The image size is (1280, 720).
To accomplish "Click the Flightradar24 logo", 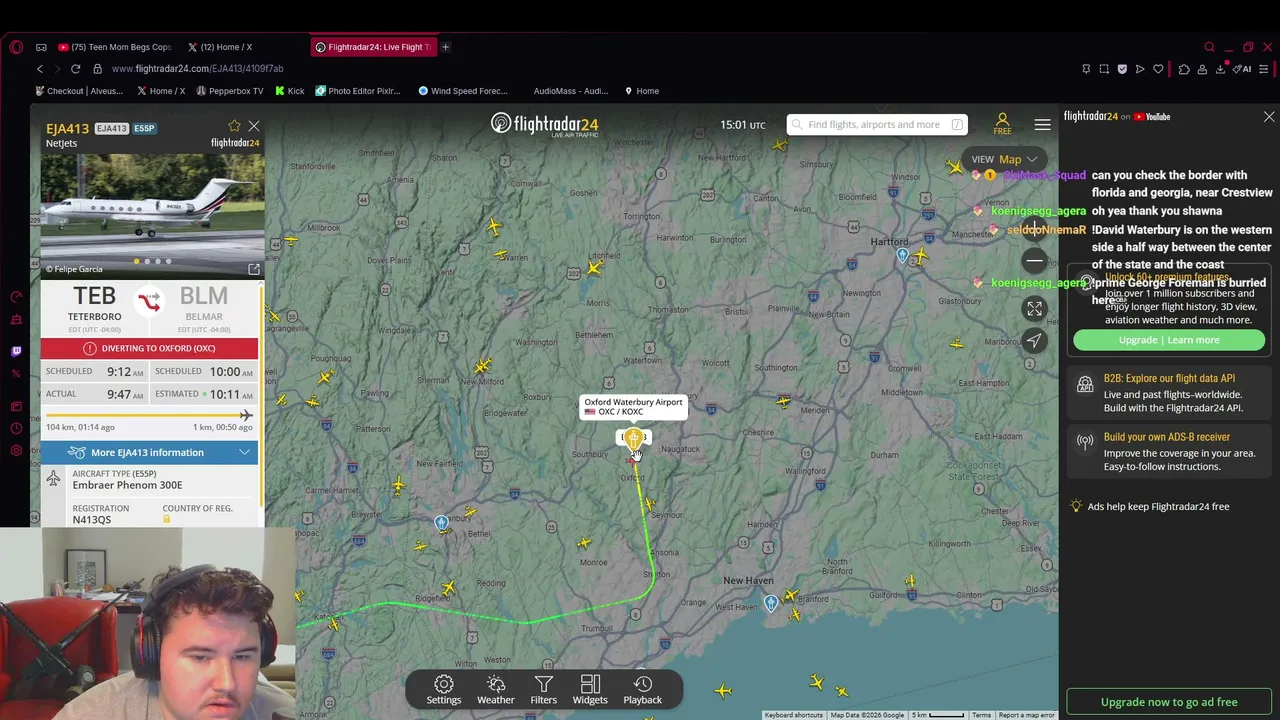I will 545,124.
